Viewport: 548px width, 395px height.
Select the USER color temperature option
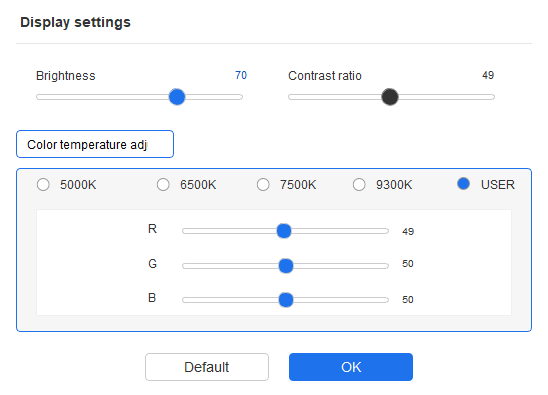[x=463, y=184]
